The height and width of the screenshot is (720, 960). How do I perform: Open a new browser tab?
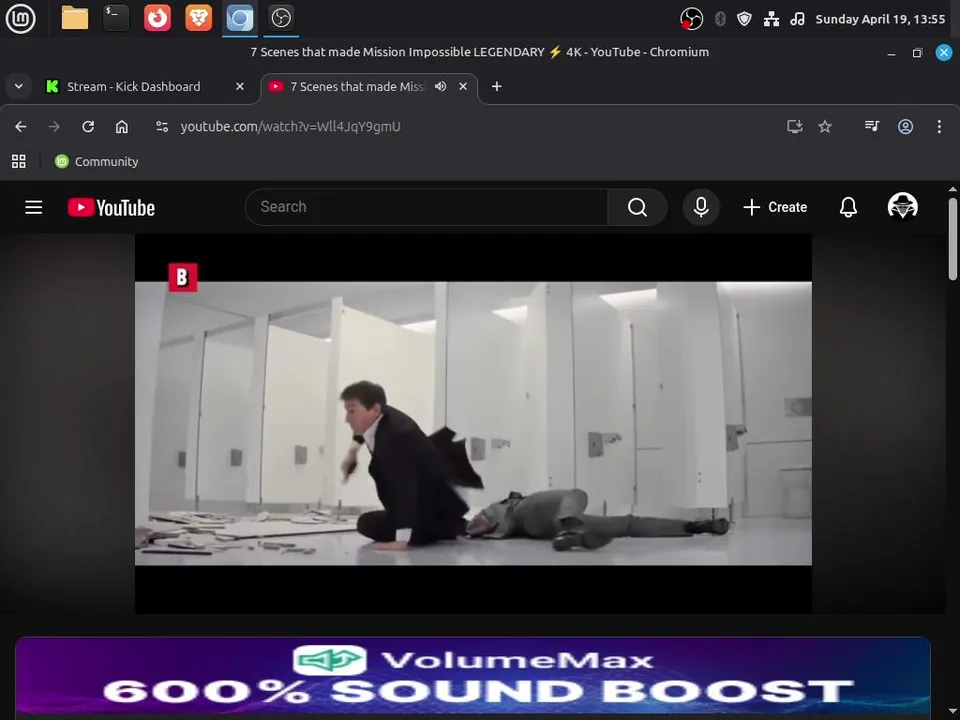point(497,86)
